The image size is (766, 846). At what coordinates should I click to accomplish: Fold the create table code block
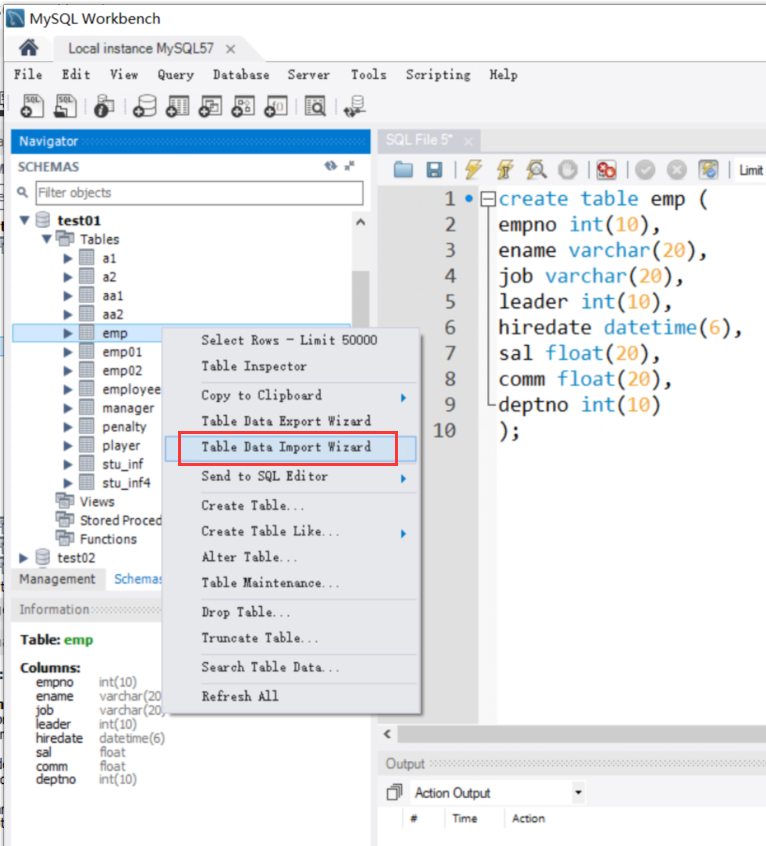pos(488,199)
